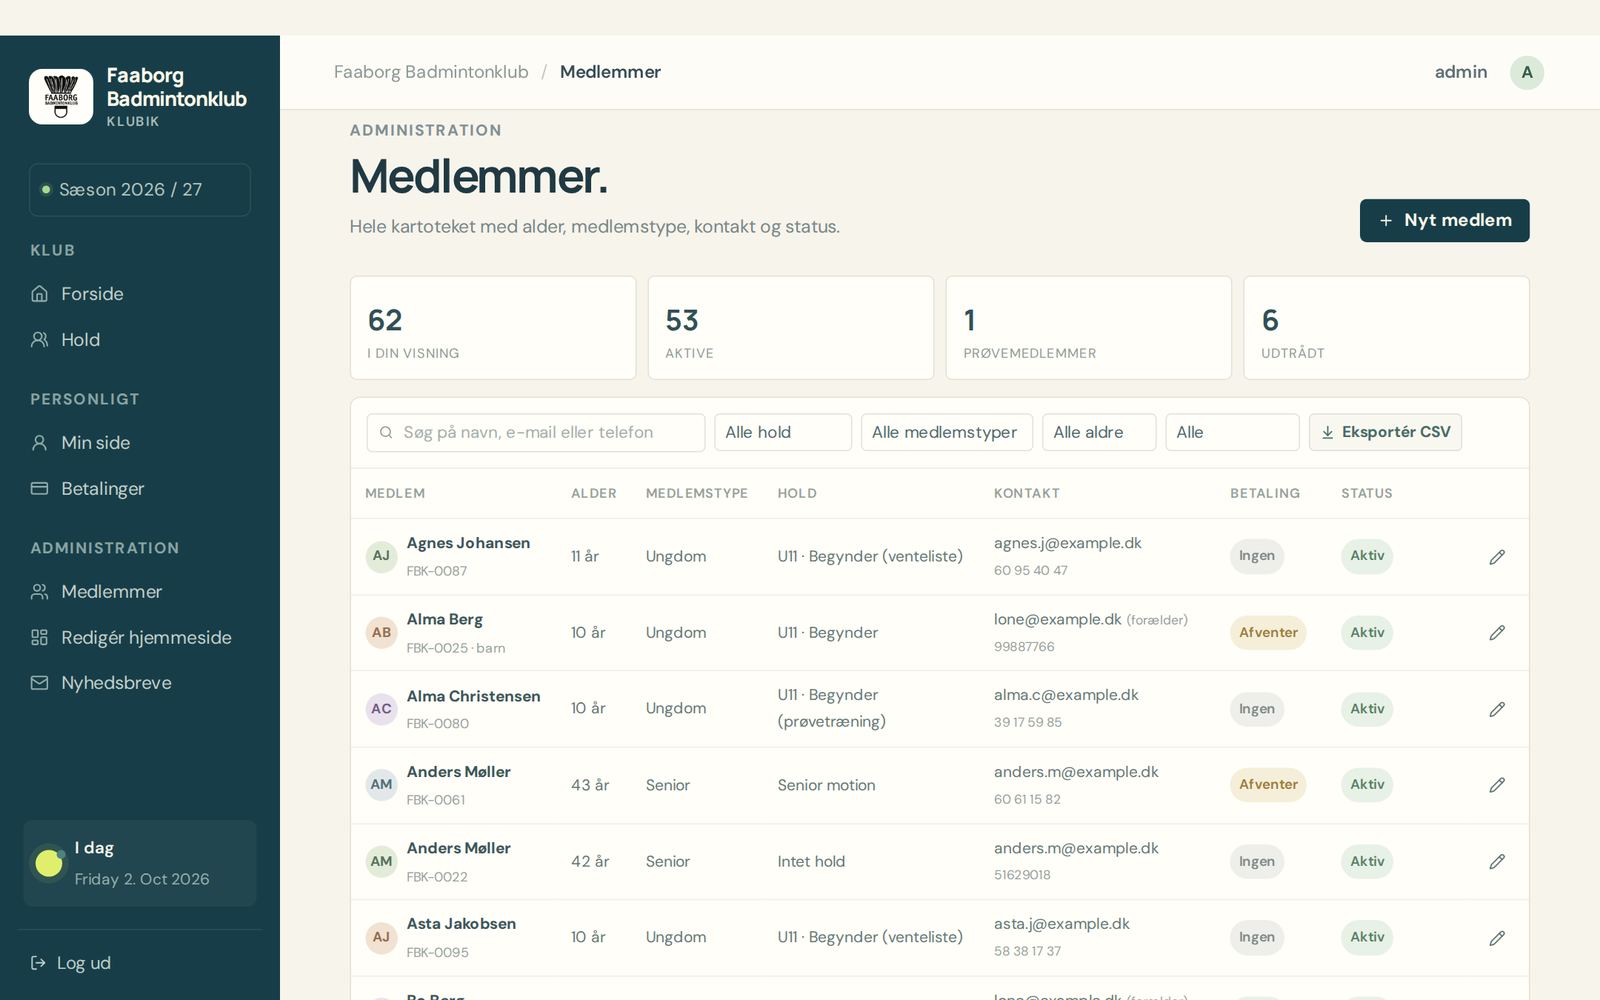The image size is (1600, 1000).
Task: Click the 6 Udtrådt stat card
Action: pos(1386,328)
